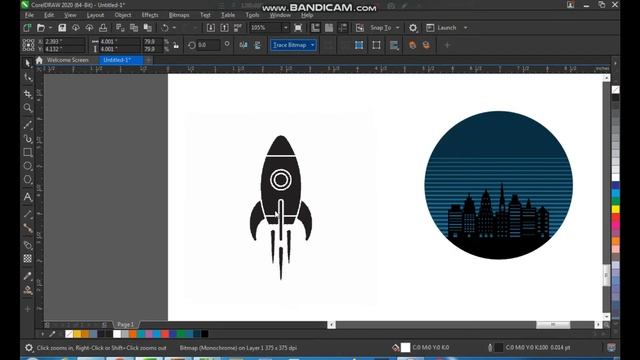
Task: Click the no-color swatch in the bottom palette
Action: coord(69,334)
